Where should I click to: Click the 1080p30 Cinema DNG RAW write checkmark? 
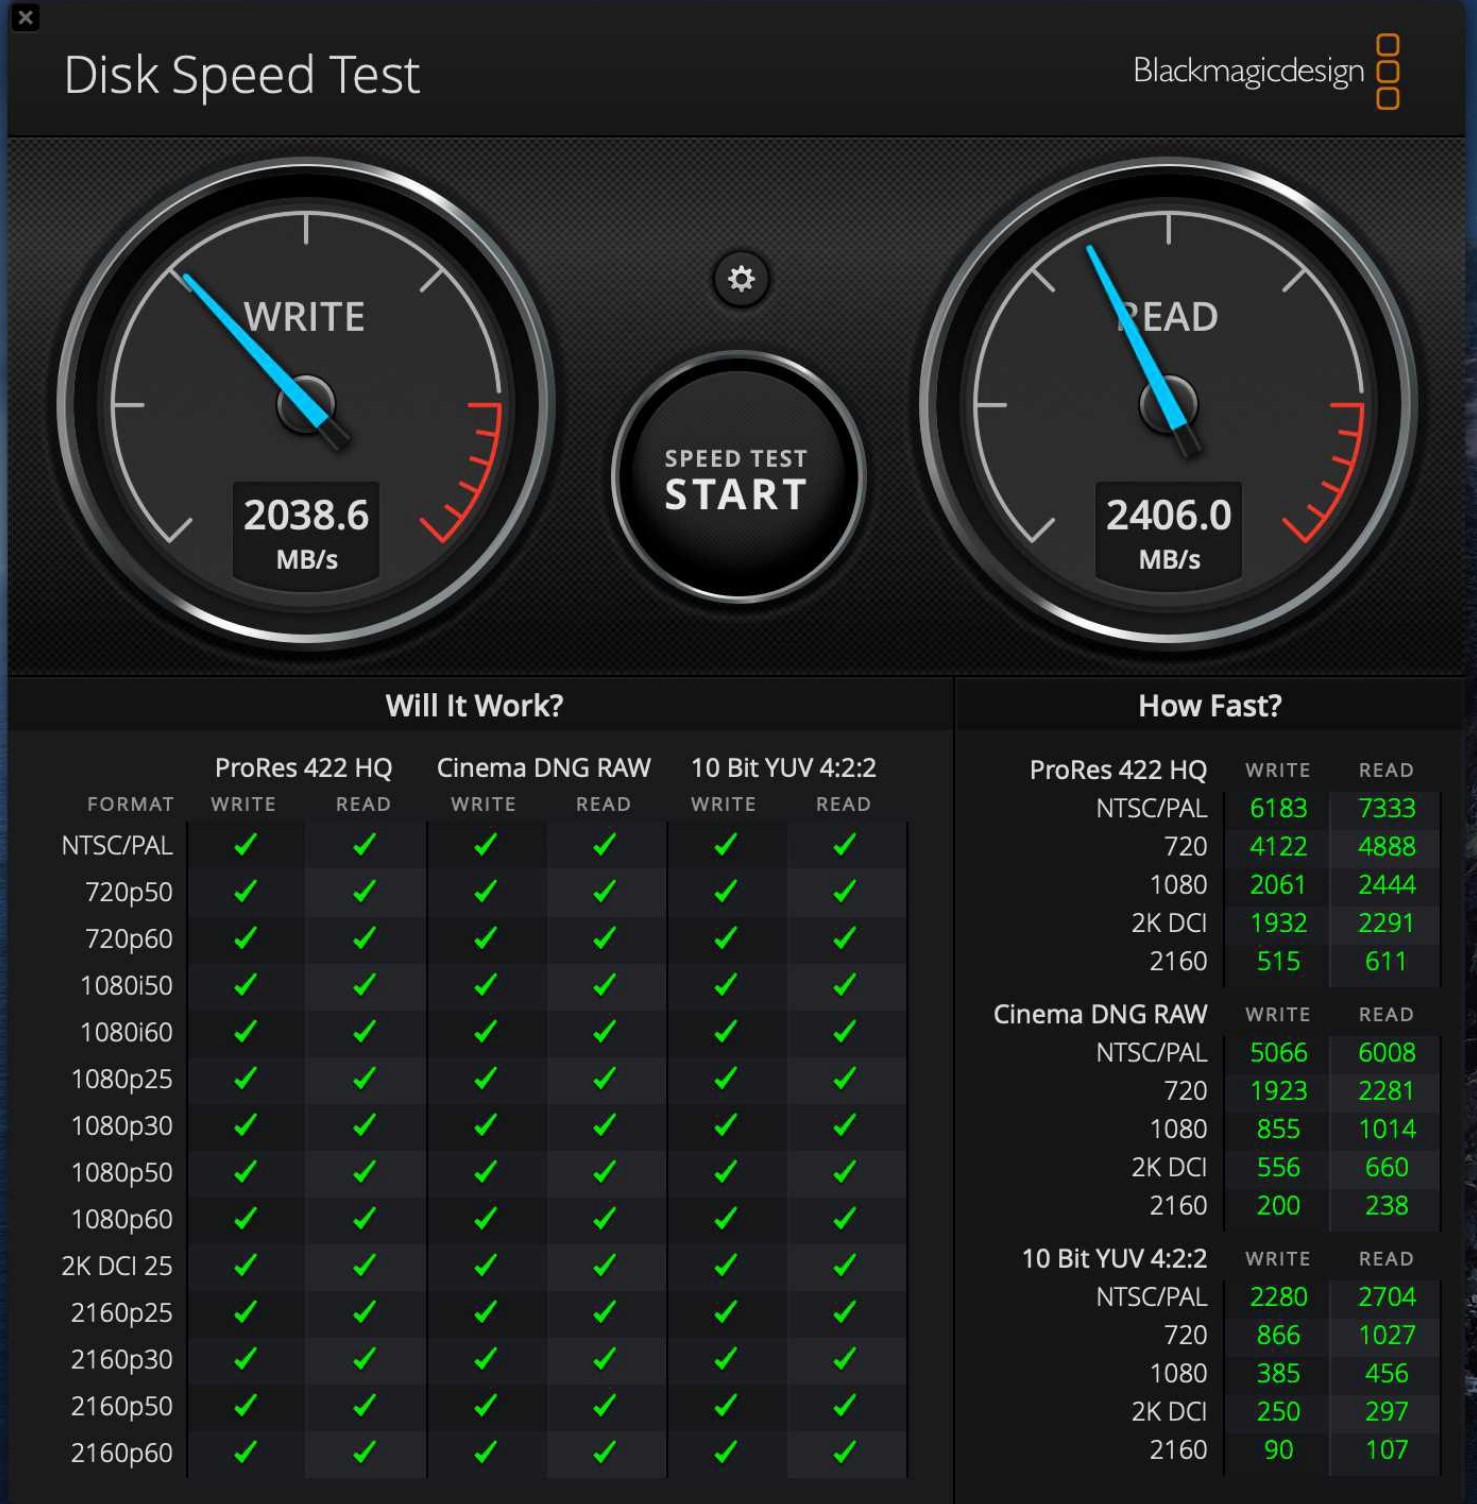pyautogui.click(x=485, y=1125)
